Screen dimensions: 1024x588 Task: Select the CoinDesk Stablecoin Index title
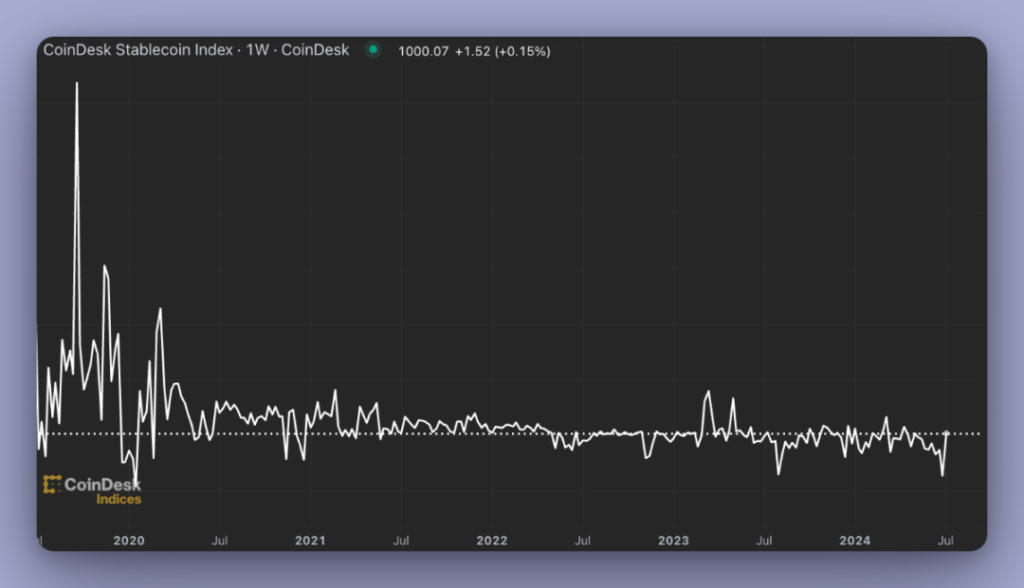[x=139, y=49]
